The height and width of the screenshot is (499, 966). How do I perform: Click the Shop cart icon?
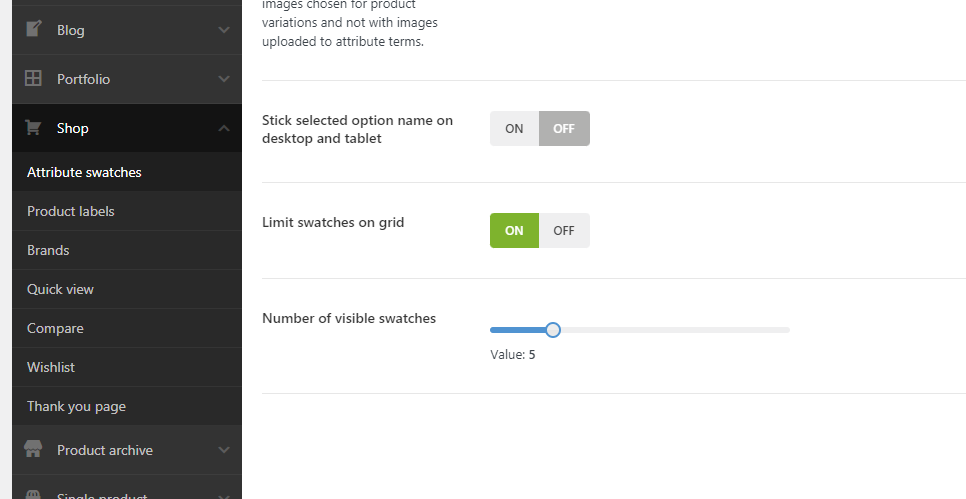[33, 128]
